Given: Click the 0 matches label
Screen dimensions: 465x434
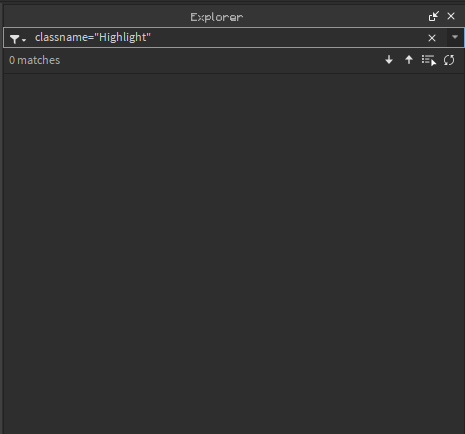Looking at the screenshot, I should [35, 60].
